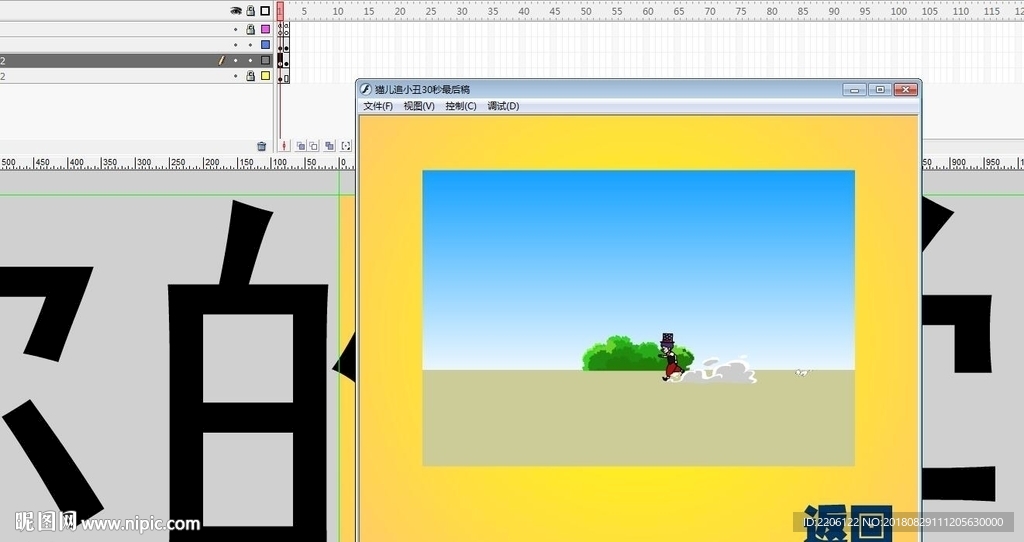Click the lock all layers padlock header icon
Screen dimensions: 1024x542
point(250,10)
